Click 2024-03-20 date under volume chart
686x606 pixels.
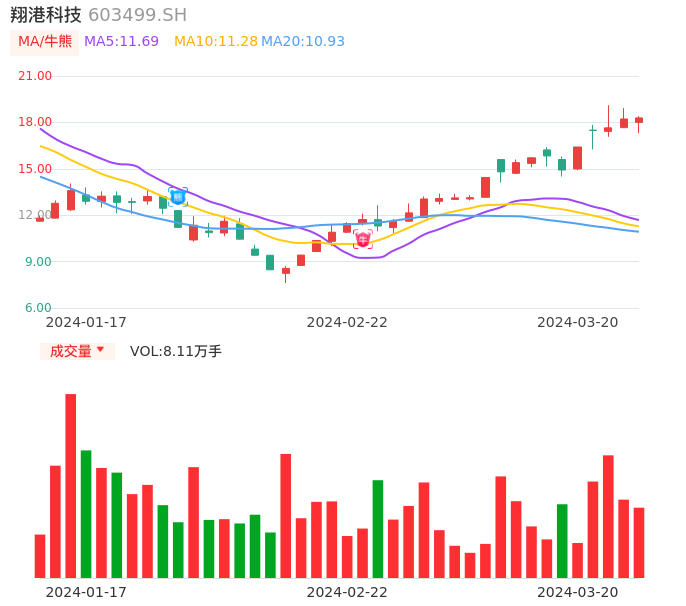click(578, 592)
